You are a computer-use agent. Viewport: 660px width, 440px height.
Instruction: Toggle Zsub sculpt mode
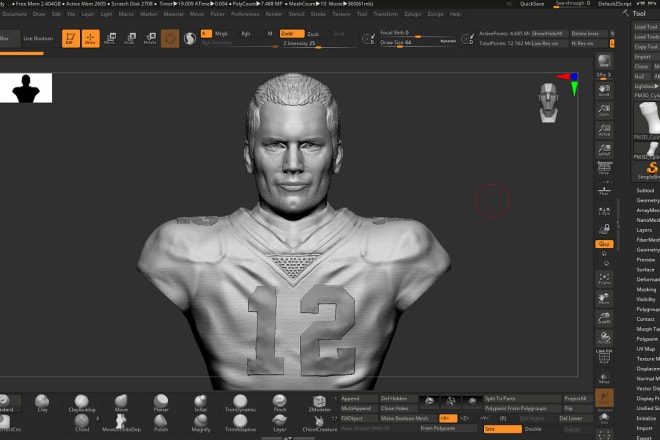313,34
